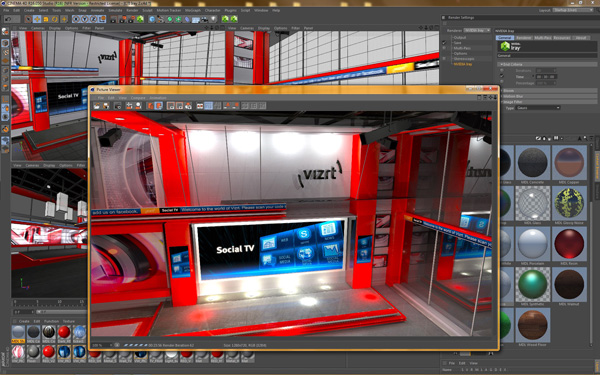Switch to the Multi-Pass tab

pyautogui.click(x=543, y=38)
